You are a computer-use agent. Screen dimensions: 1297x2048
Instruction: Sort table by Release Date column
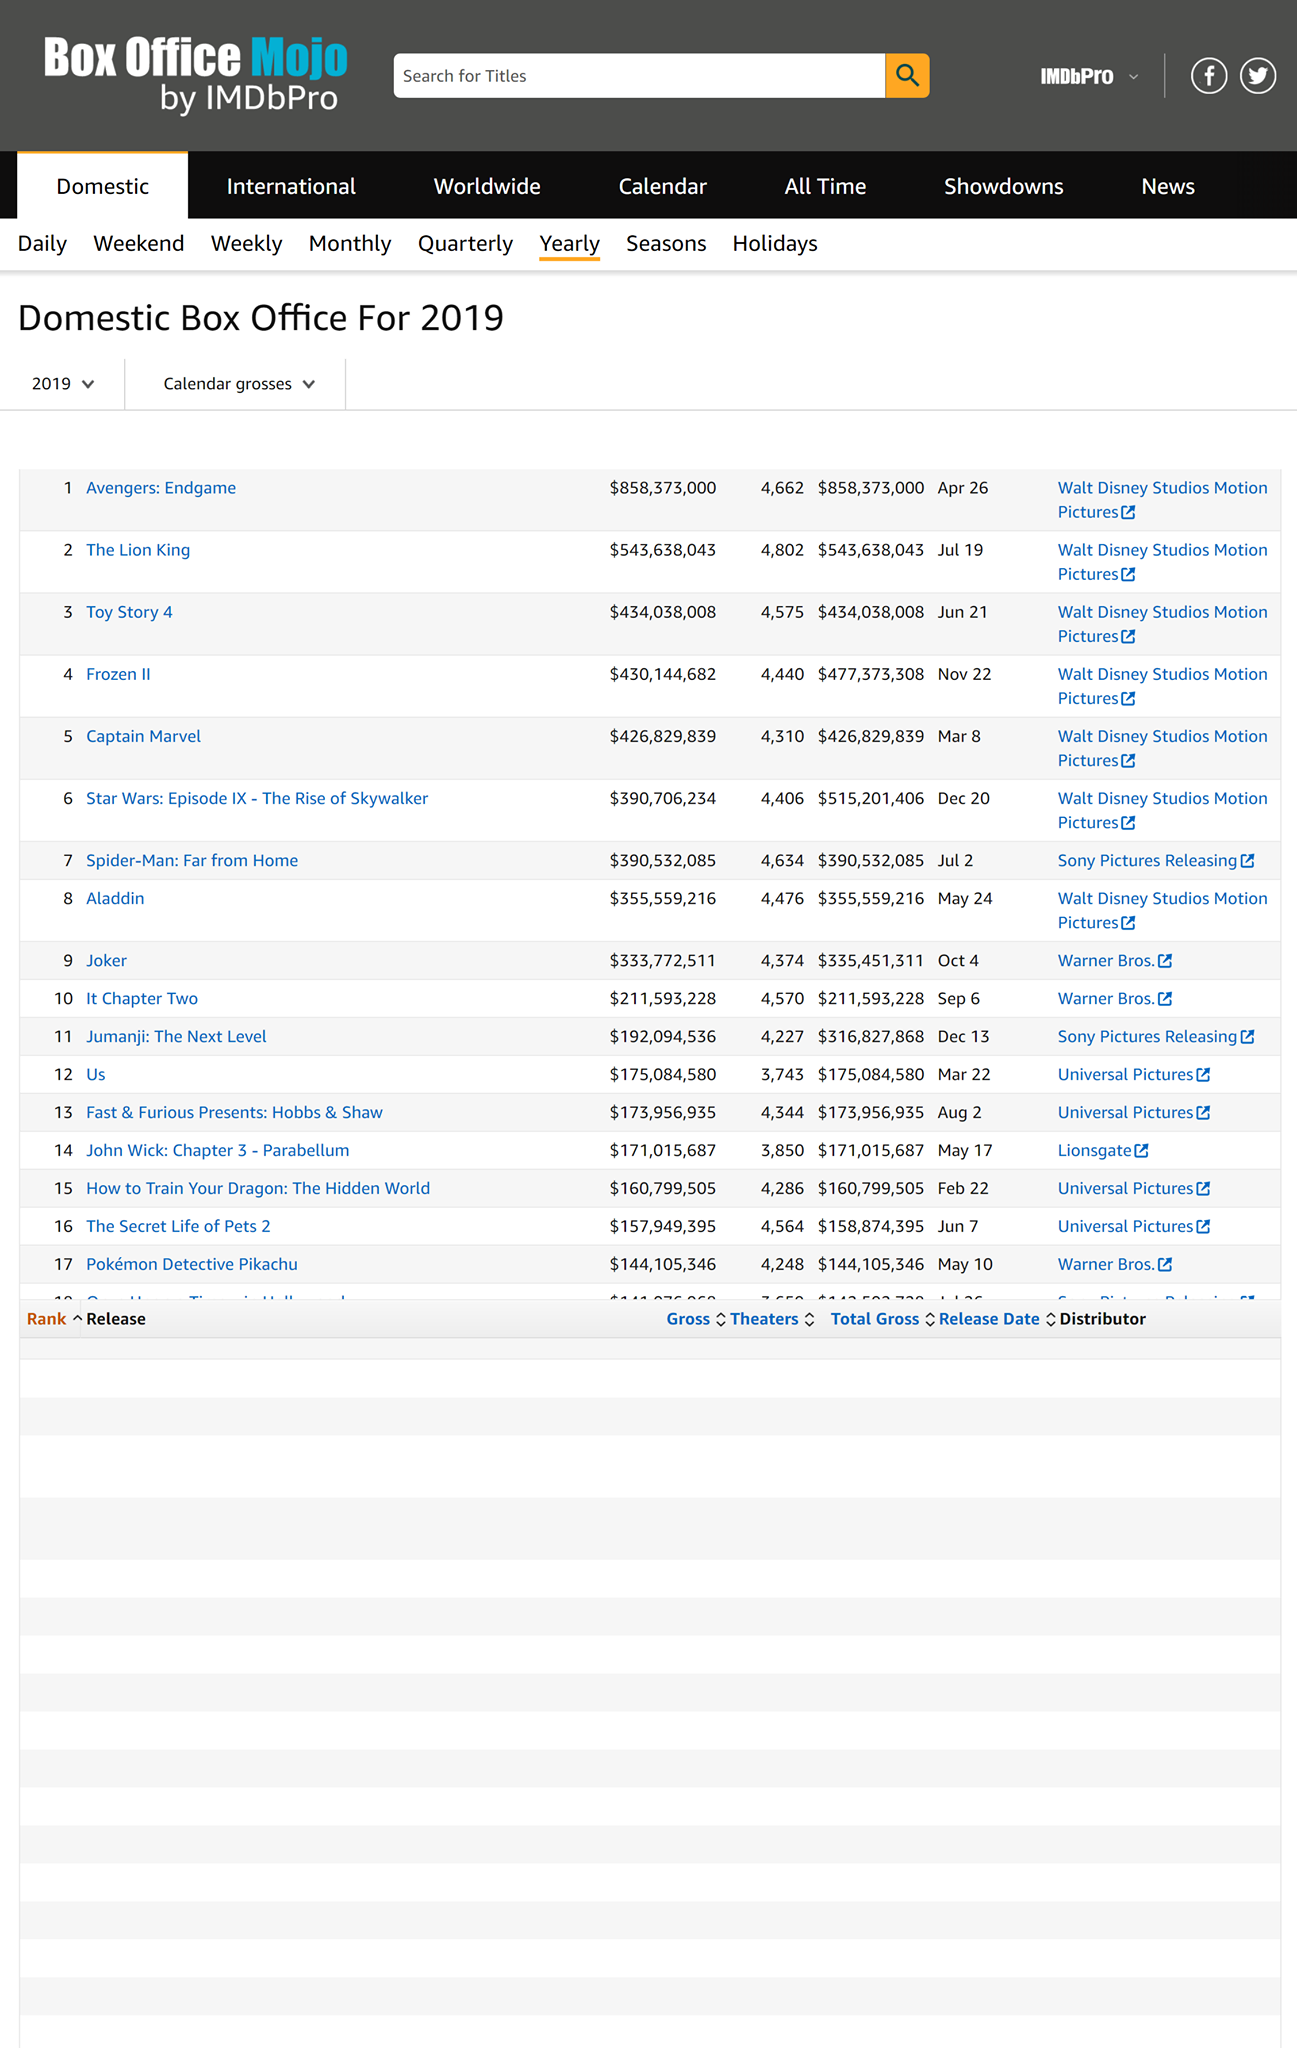coord(996,1319)
